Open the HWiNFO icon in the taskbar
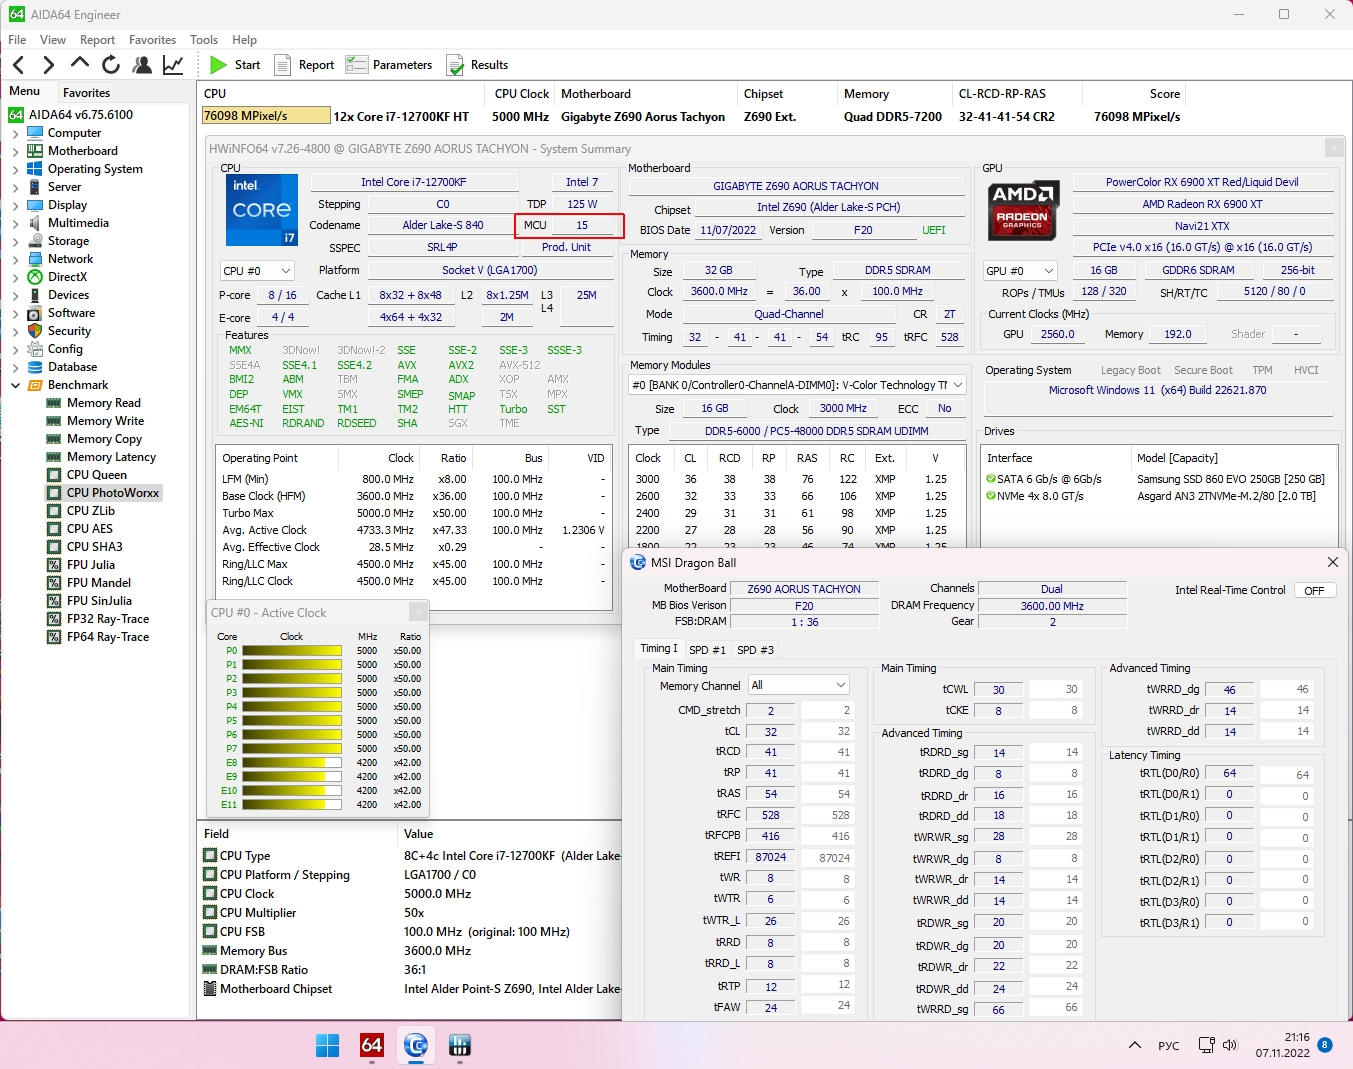Viewport: 1353px width, 1069px height. click(x=460, y=1045)
